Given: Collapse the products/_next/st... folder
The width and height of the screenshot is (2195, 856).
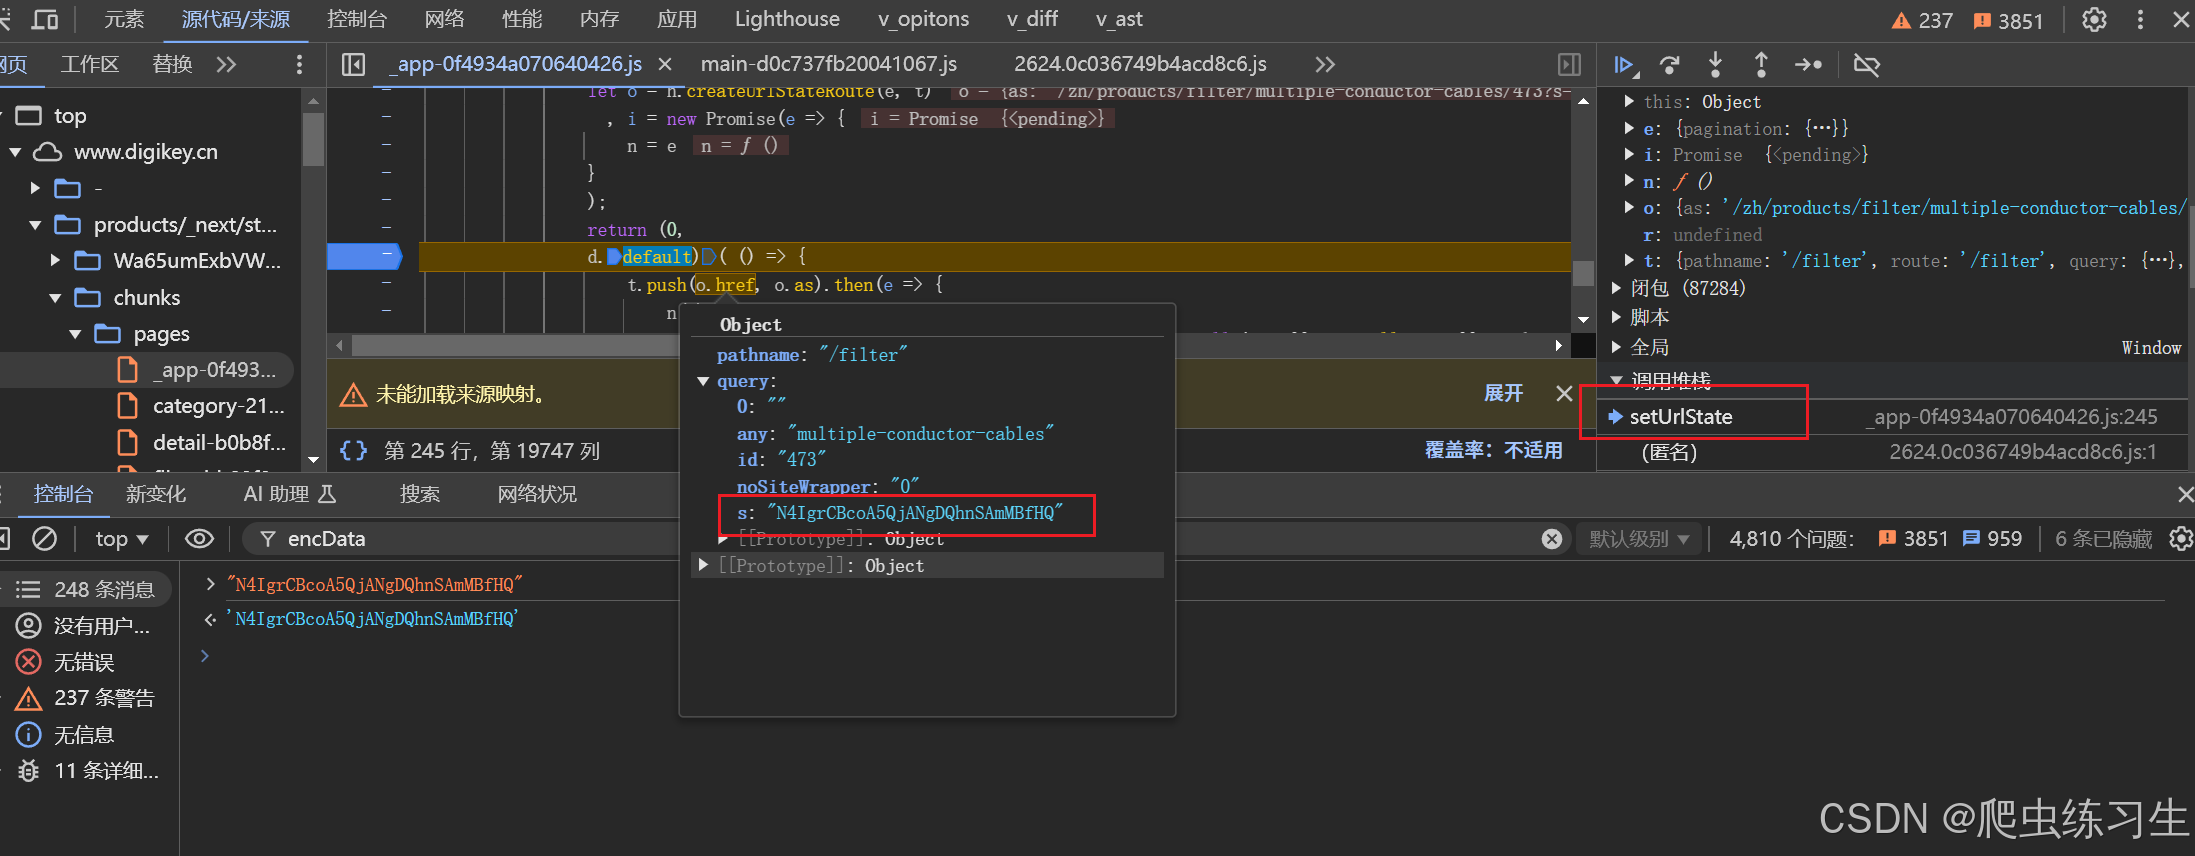Looking at the screenshot, I should [35, 225].
